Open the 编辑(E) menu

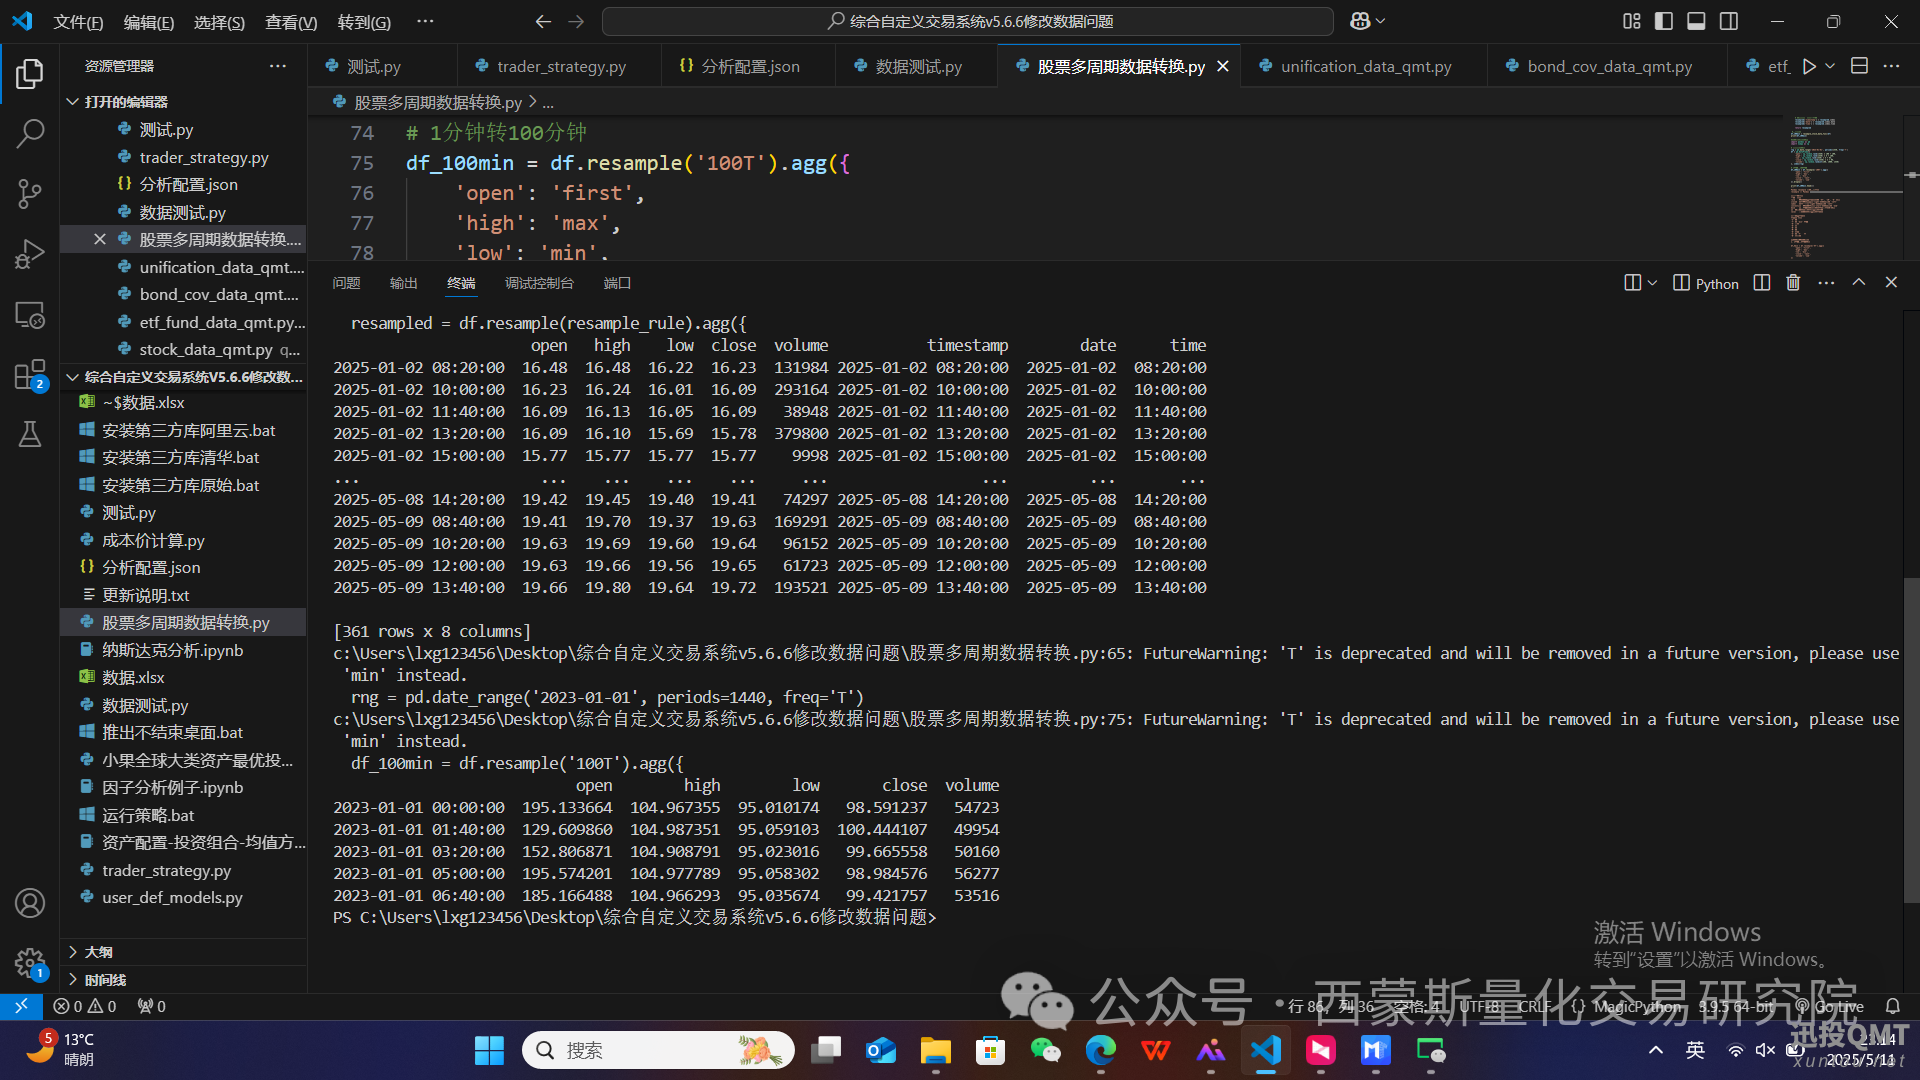coord(149,22)
